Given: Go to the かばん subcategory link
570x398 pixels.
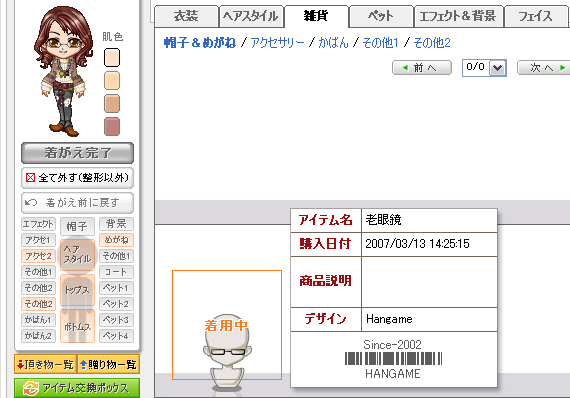Looking at the screenshot, I should click(333, 43).
